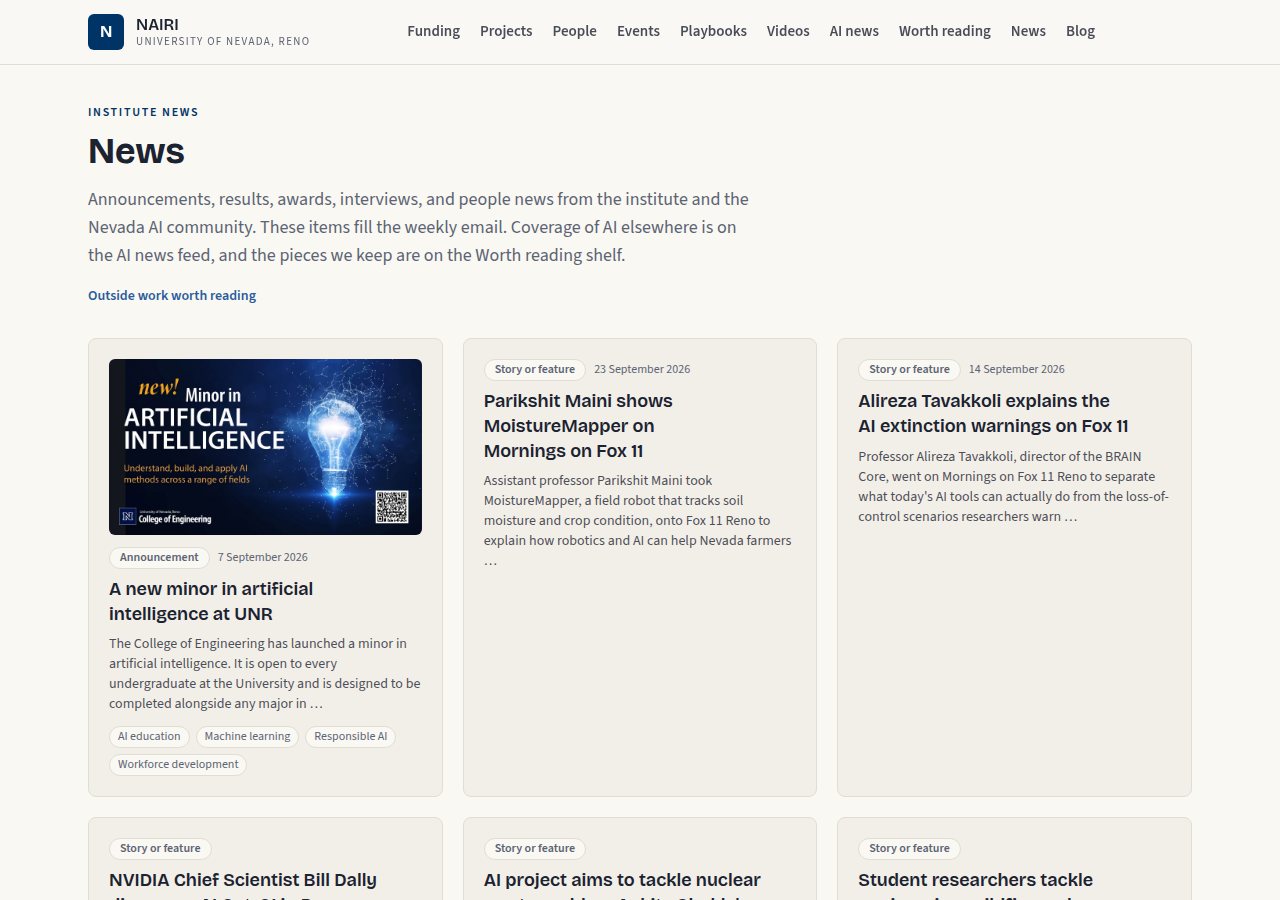Click the NAIRI logo icon

106,32
